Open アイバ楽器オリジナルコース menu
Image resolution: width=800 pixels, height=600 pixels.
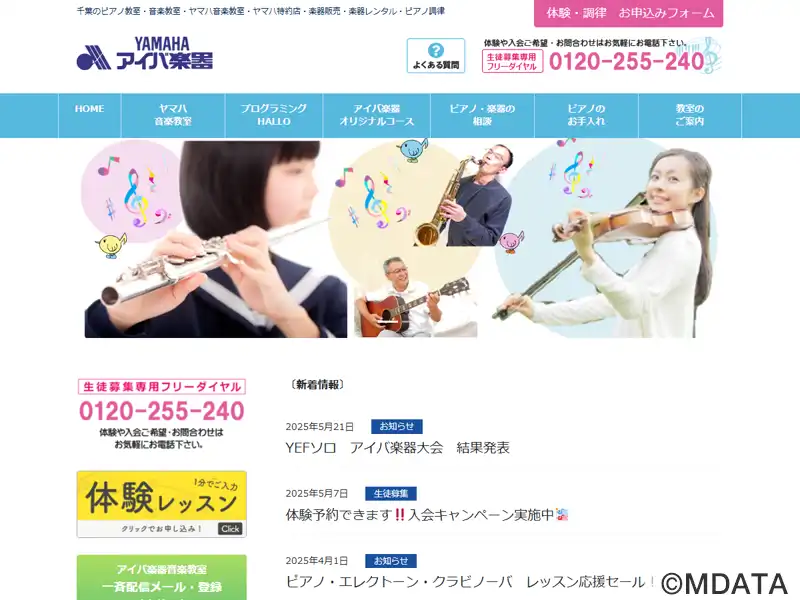coord(377,115)
